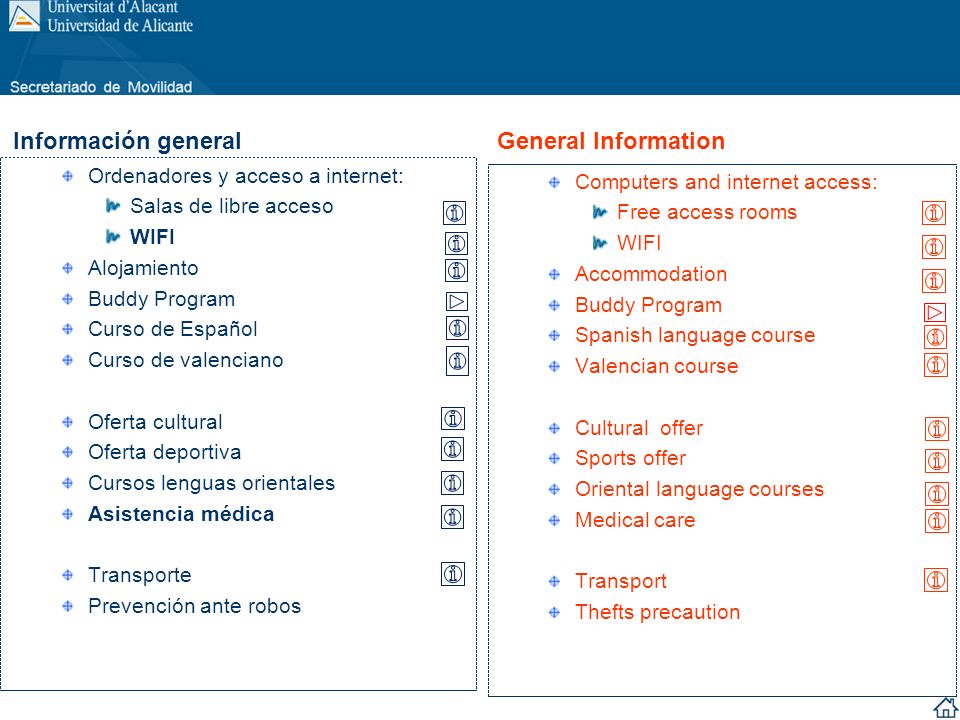960x720 pixels.
Task: Click the Thefts precaution entry
Action: (657, 612)
